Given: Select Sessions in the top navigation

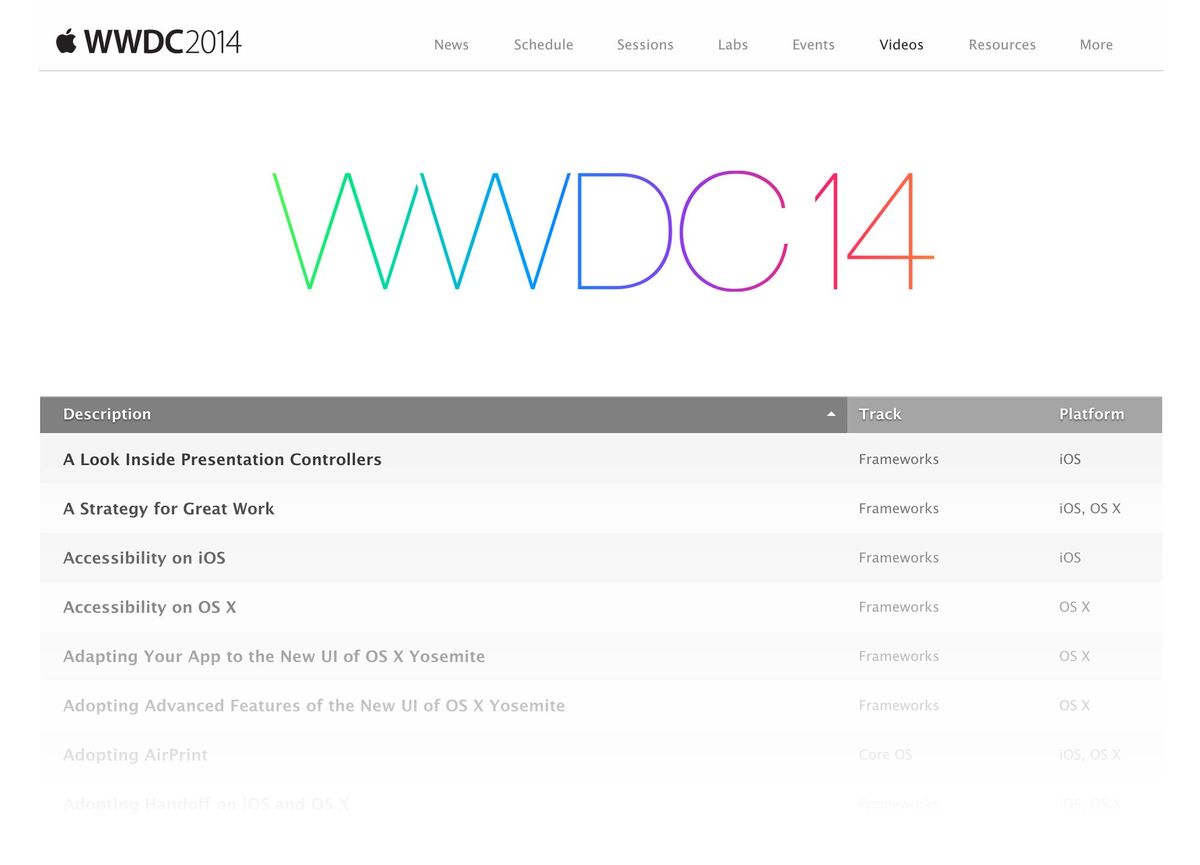Looking at the screenshot, I should click(x=645, y=45).
